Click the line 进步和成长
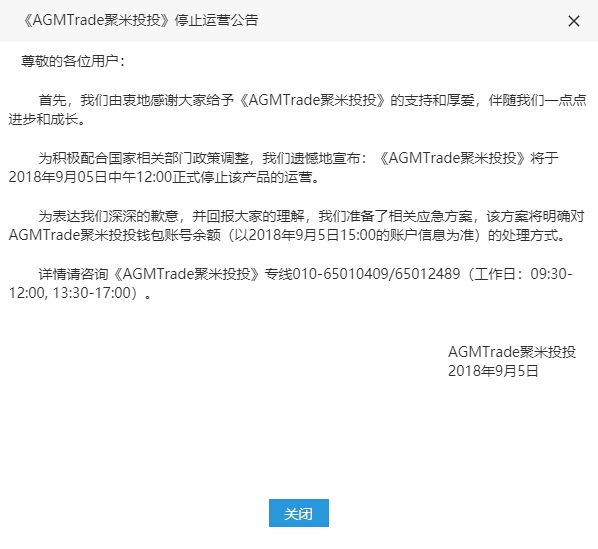Image resolution: width=598 pixels, height=549 pixels. click(x=43, y=119)
